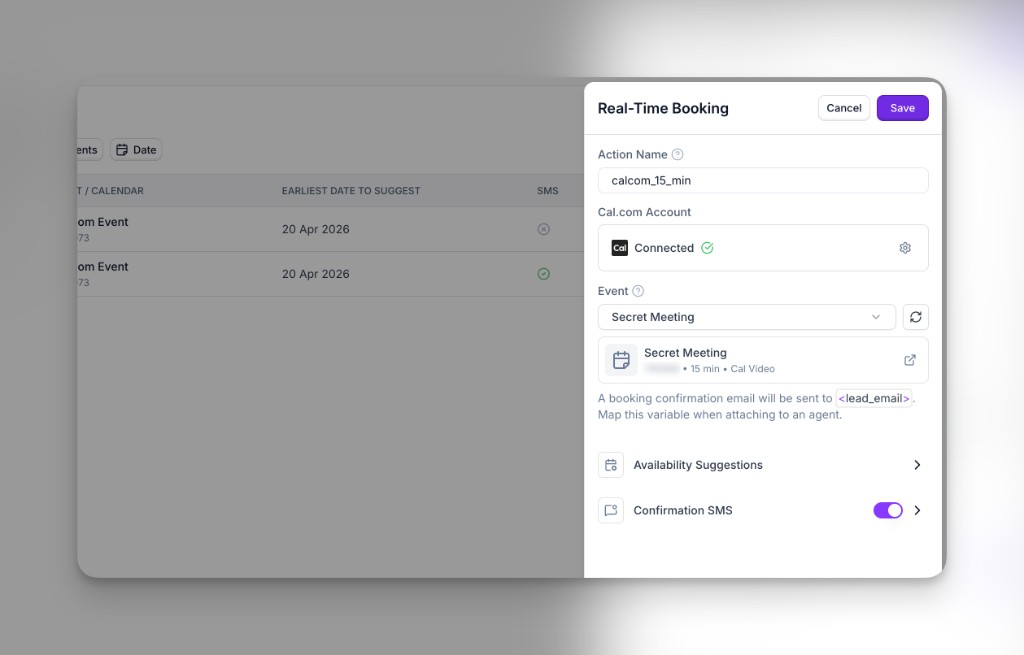Open the Secret Meeting event dropdown
Viewport: 1024px width, 655px height.
click(x=746, y=317)
